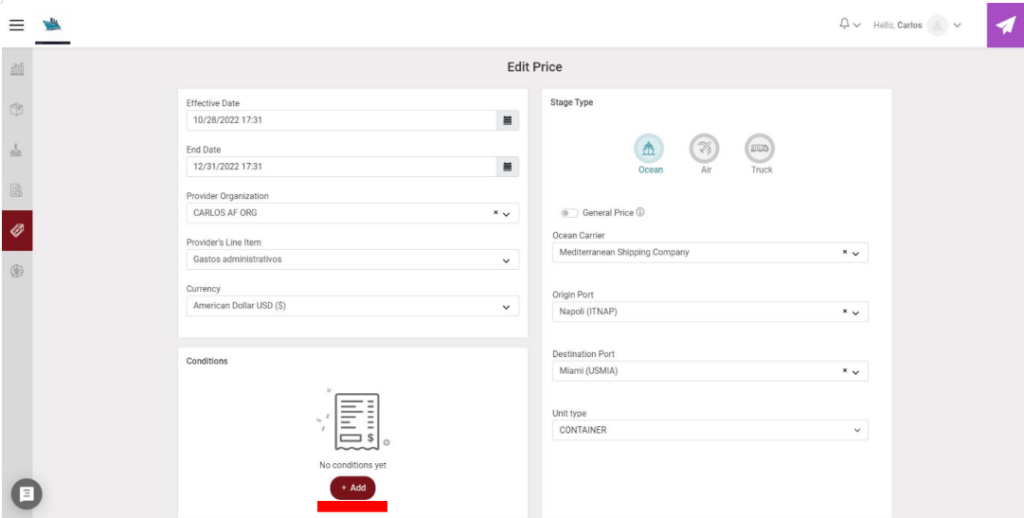Open the third sidebar icon below the box
This screenshot has height=518, width=1024.
tap(17, 150)
